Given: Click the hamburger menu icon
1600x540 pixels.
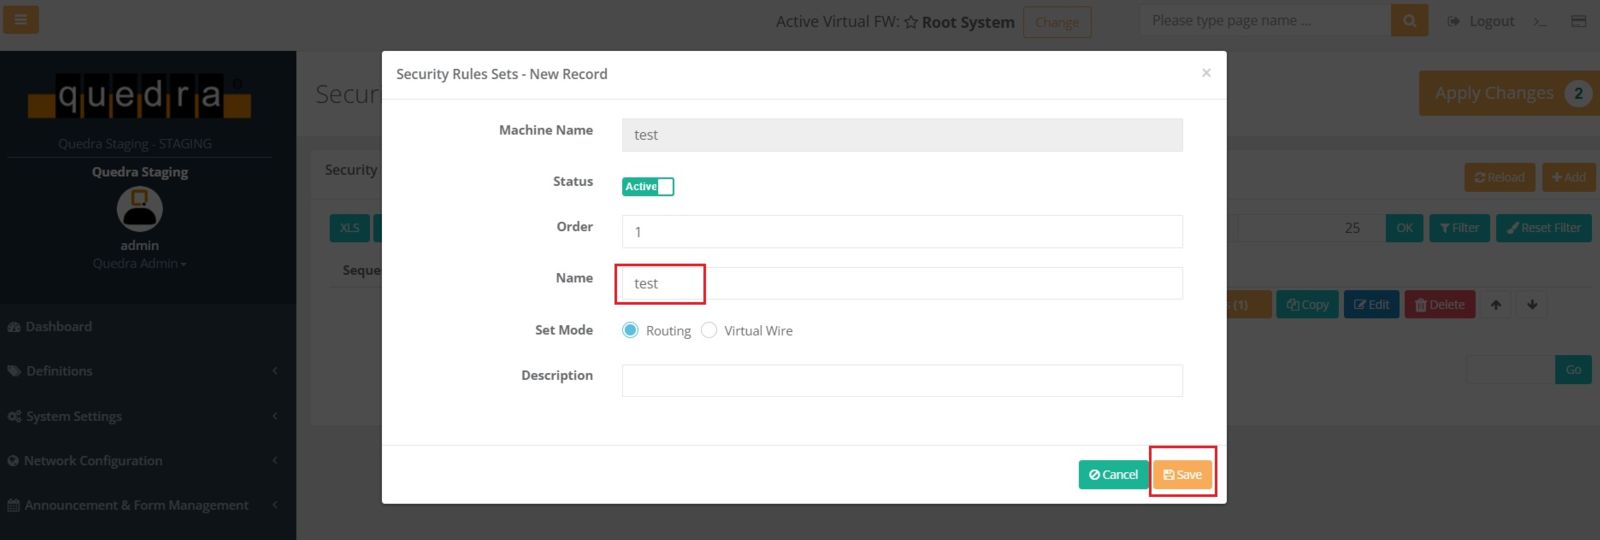Looking at the screenshot, I should click(x=20, y=20).
